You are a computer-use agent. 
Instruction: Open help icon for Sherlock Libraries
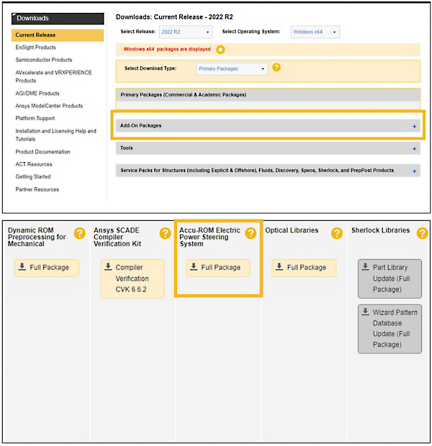click(x=422, y=233)
